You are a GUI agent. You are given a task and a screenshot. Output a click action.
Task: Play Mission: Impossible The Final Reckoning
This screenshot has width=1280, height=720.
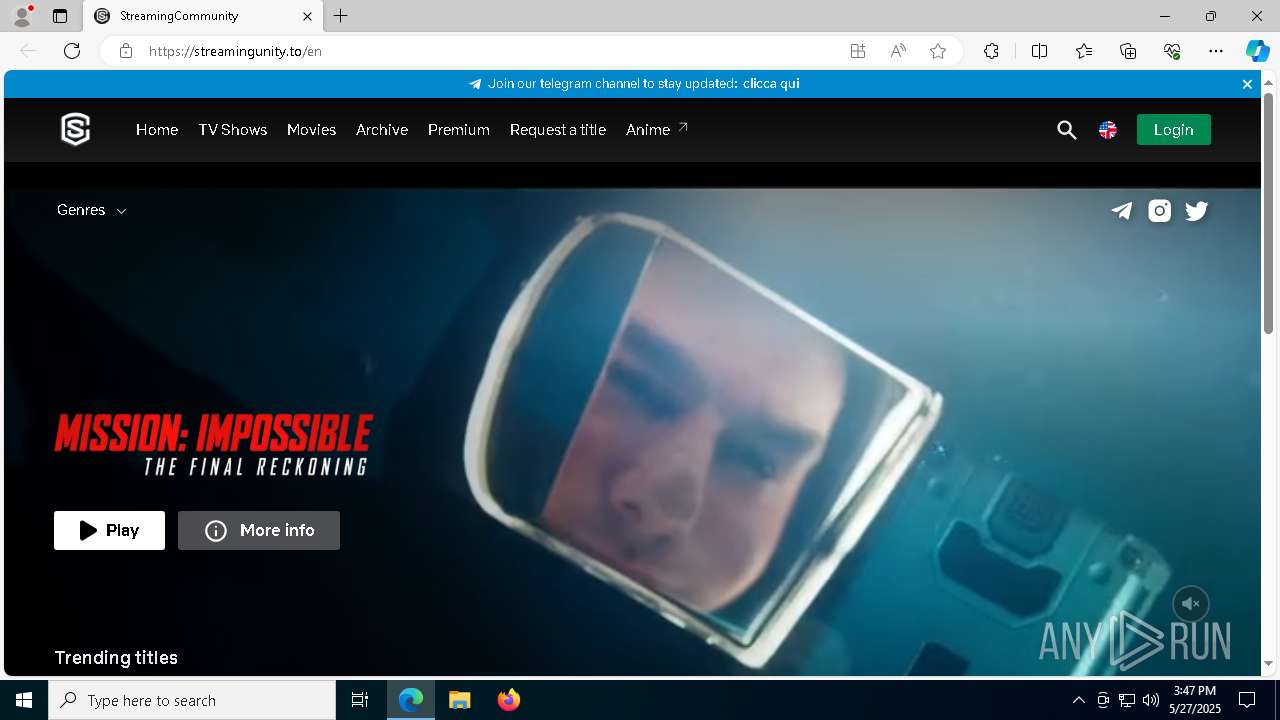(x=109, y=530)
